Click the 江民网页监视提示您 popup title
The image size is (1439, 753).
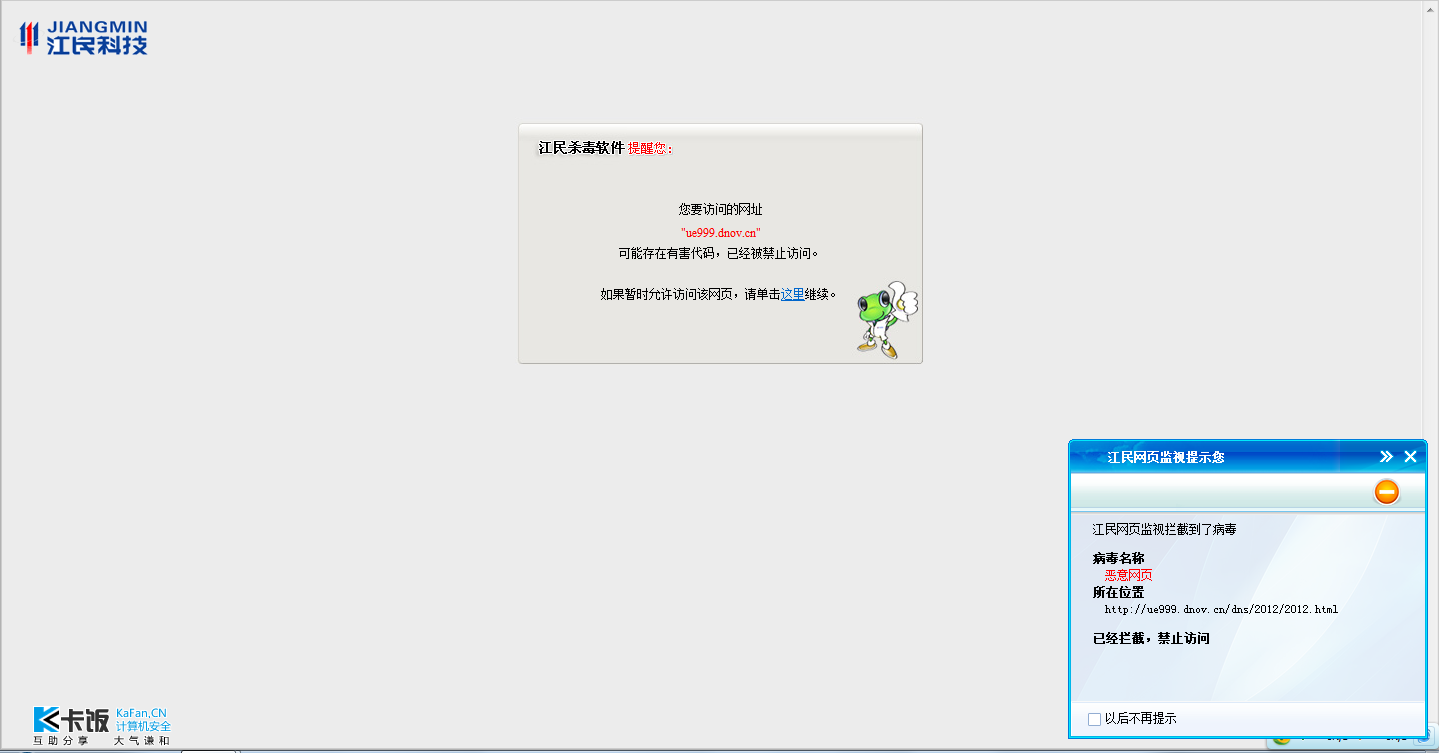tap(1166, 457)
